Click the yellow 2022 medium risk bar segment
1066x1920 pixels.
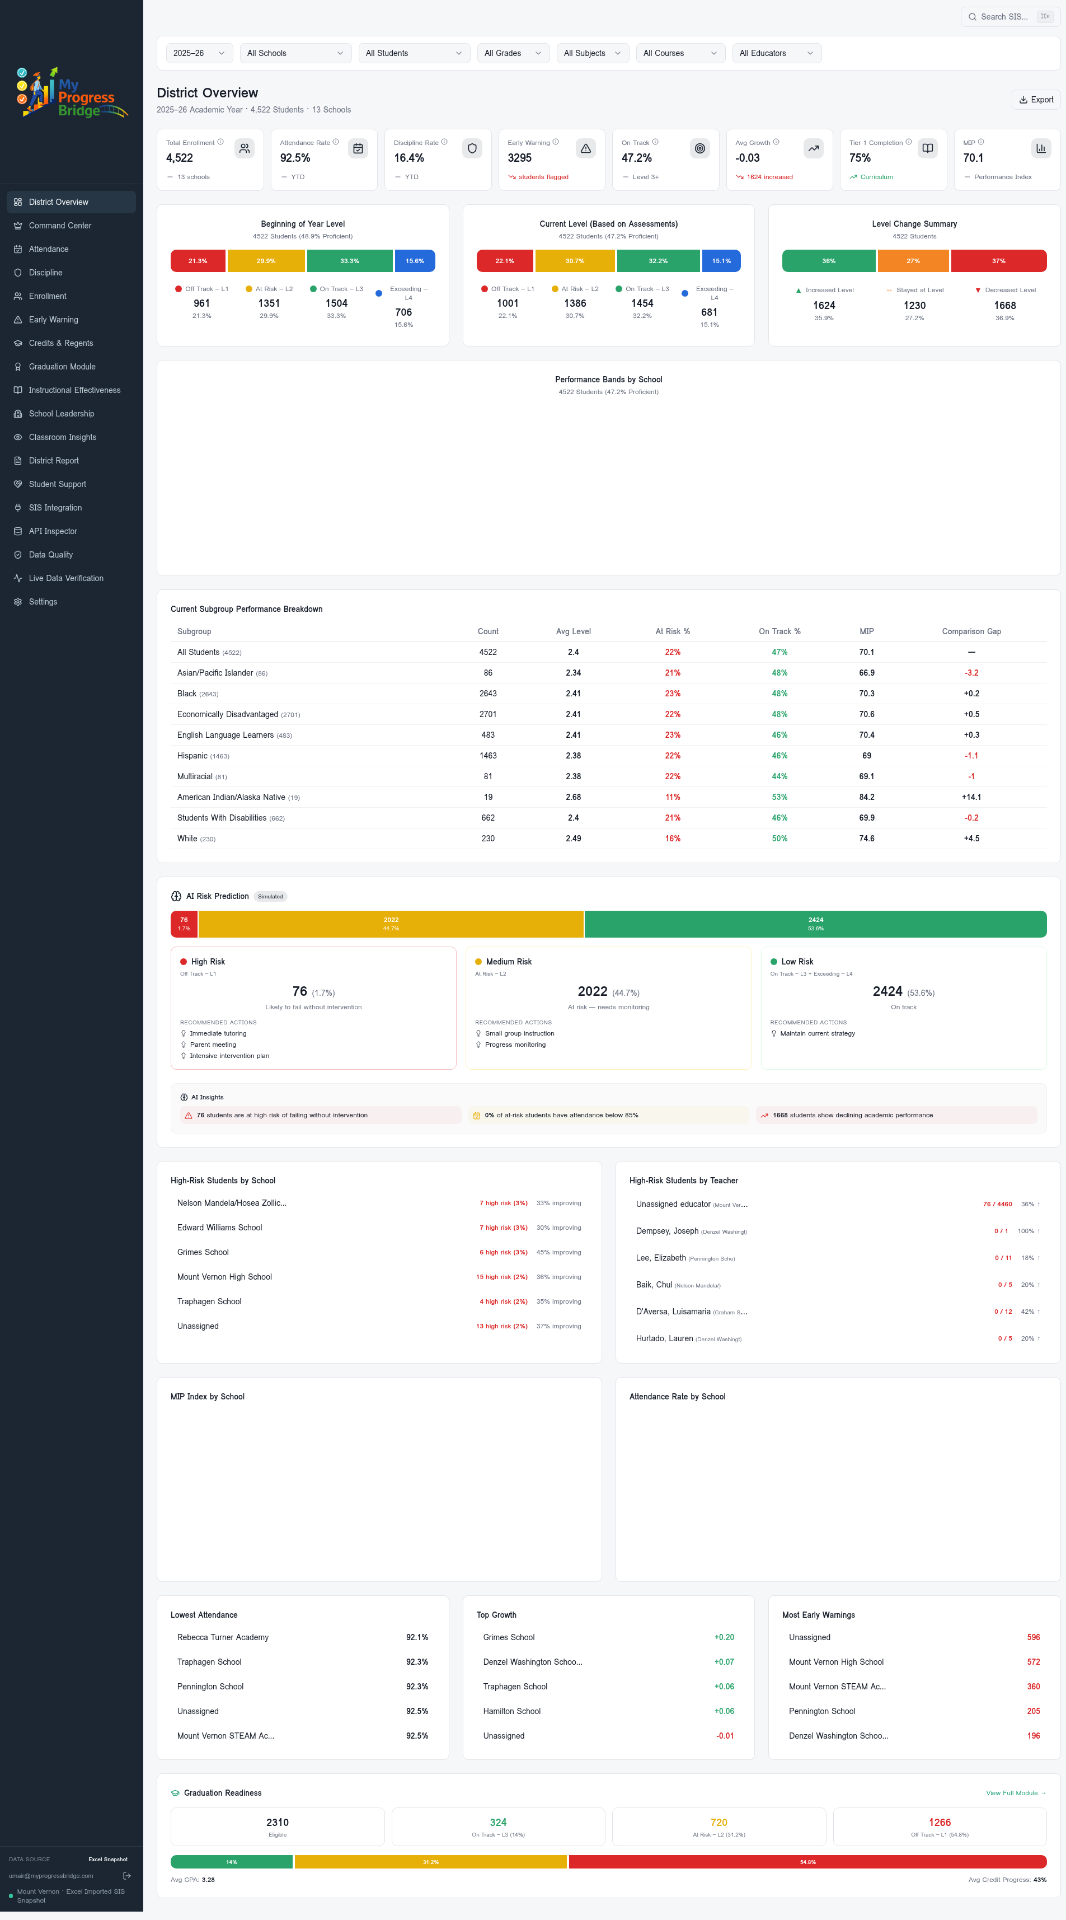click(x=391, y=924)
